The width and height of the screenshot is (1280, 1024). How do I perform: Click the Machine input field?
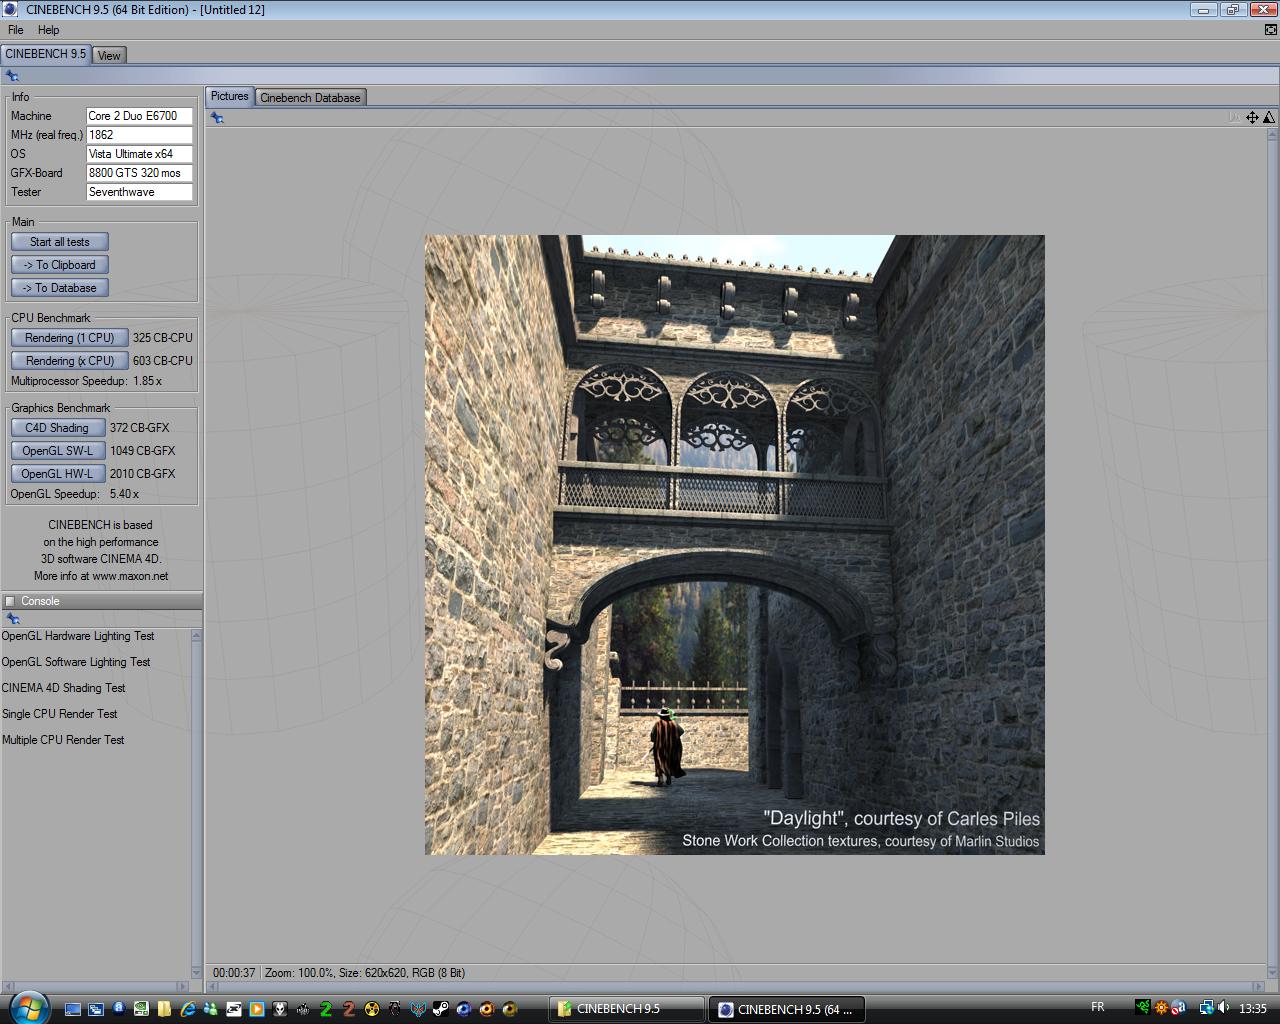tap(139, 116)
